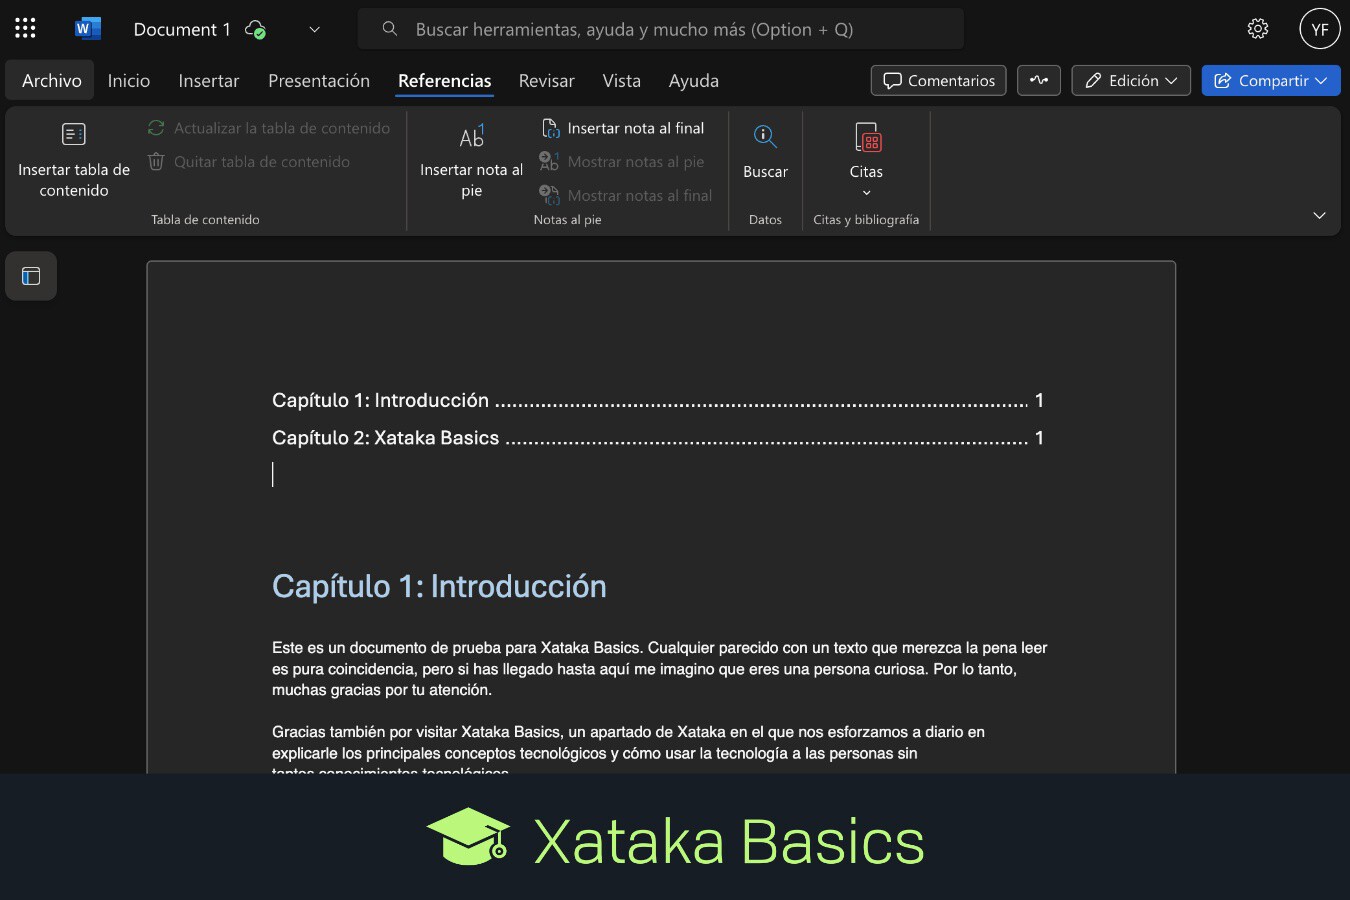
Task: Open the settings gear icon
Action: (x=1258, y=29)
